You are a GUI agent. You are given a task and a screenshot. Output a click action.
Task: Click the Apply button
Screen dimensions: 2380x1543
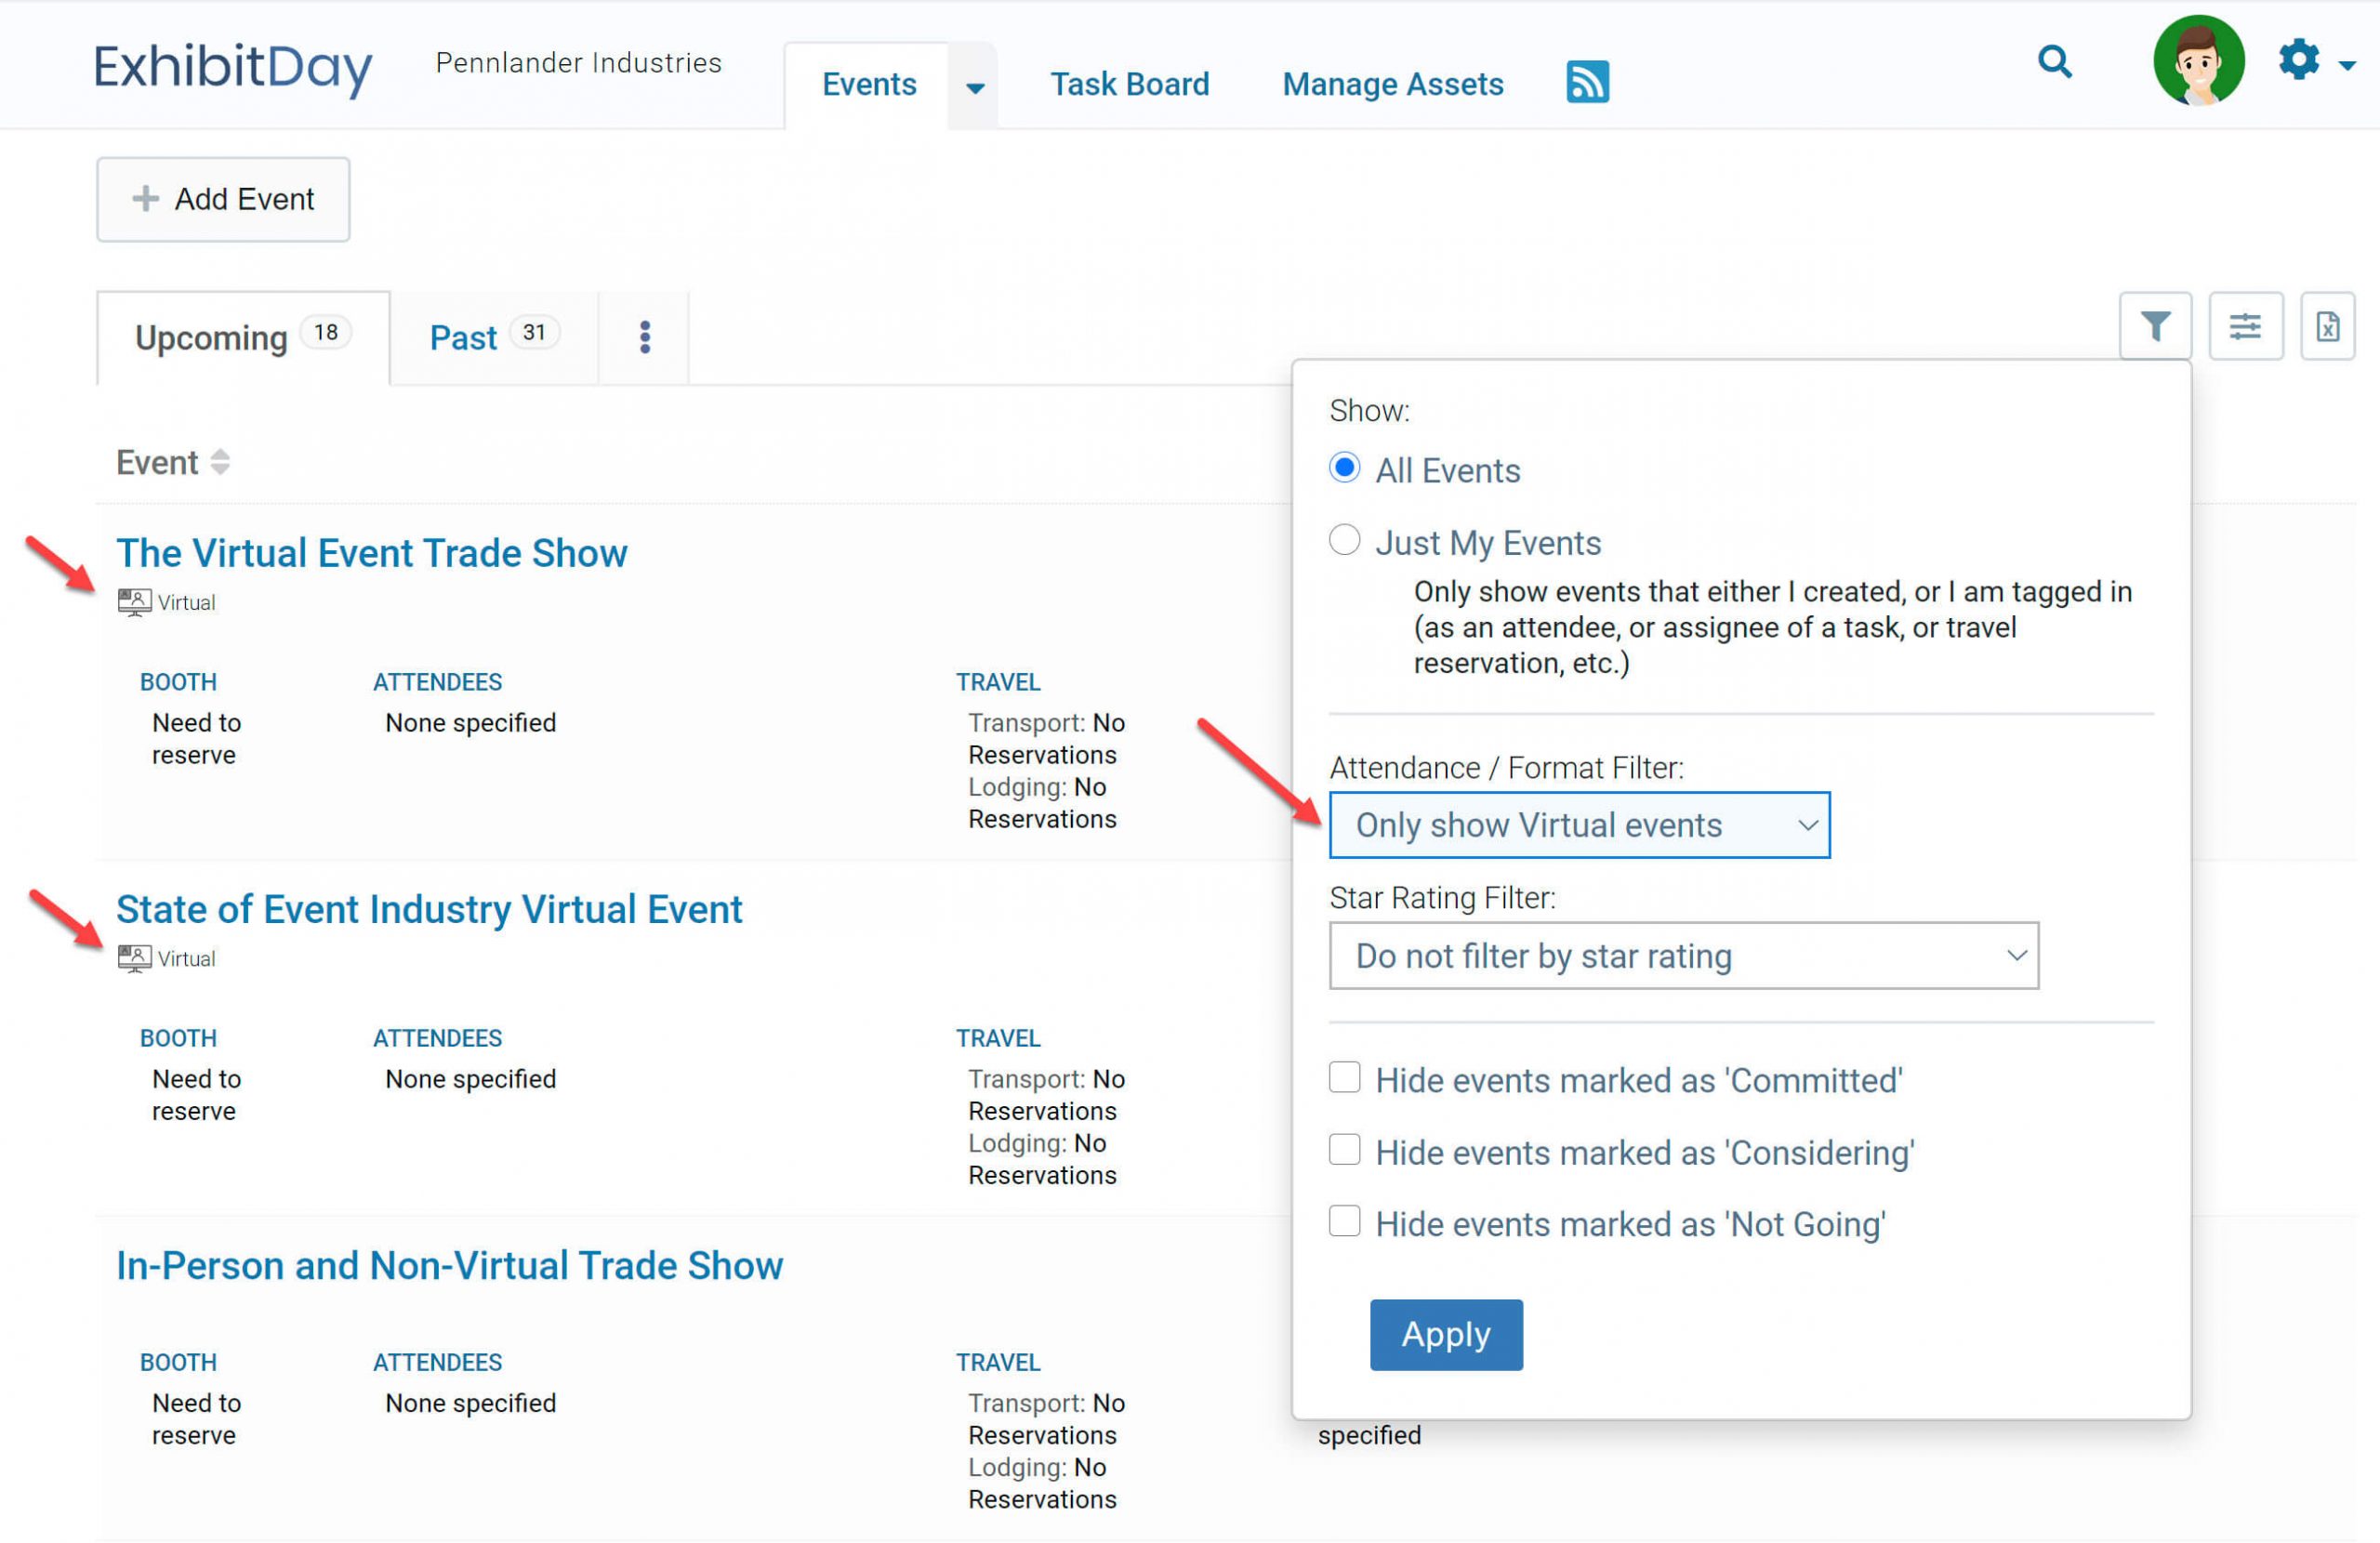1446,1334
